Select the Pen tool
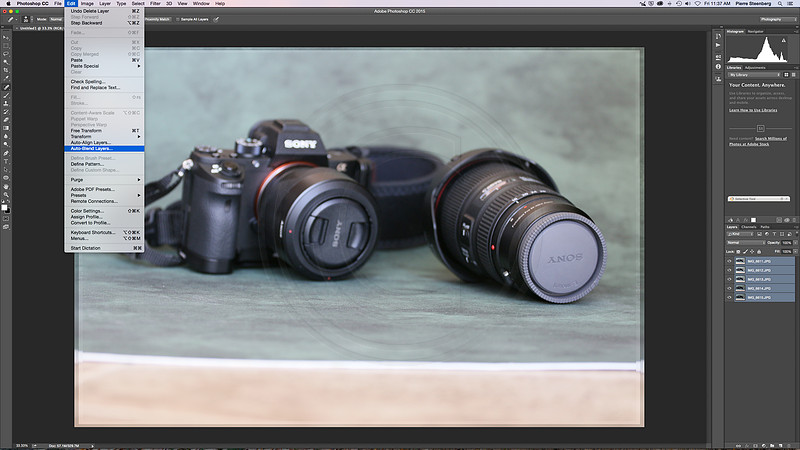Screen dimensions: 800x450 6,153
